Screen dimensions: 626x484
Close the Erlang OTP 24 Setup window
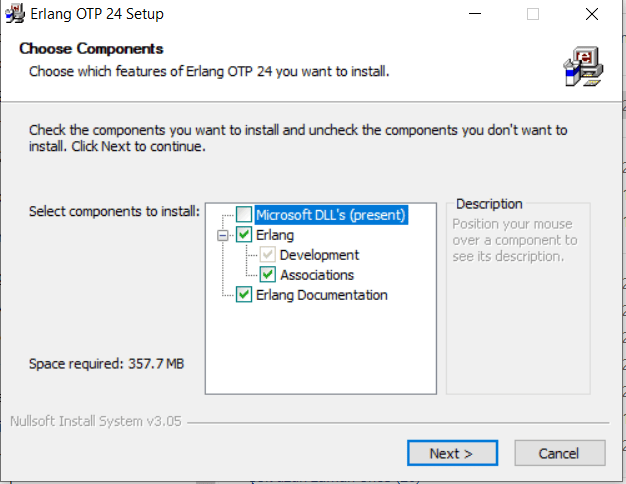592,15
